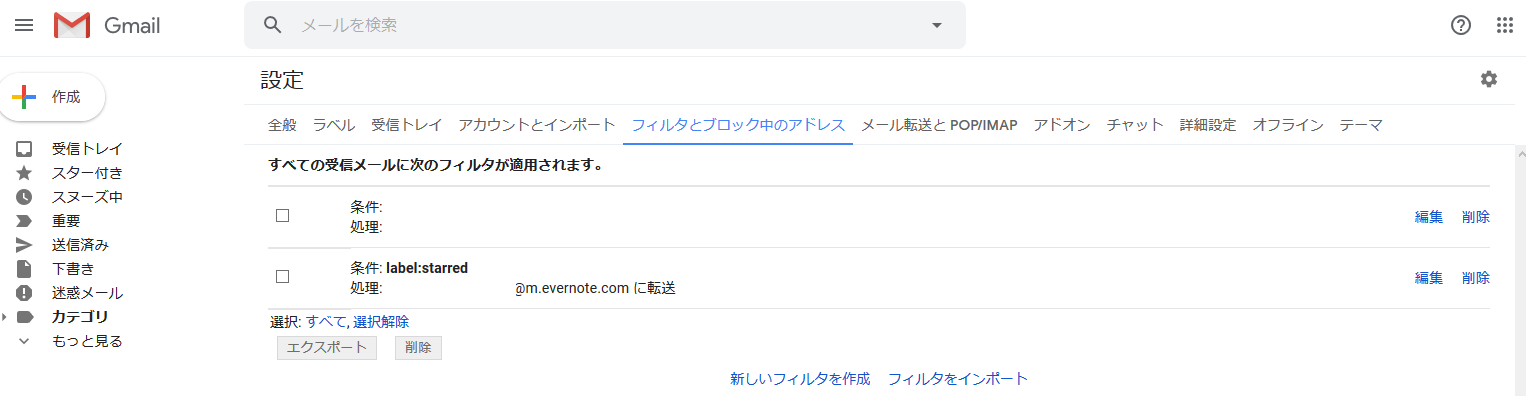Image resolution: width=1526 pixels, height=396 pixels.
Task: Click the clock icon beside スヌーズ中
Action: [x=24, y=197]
